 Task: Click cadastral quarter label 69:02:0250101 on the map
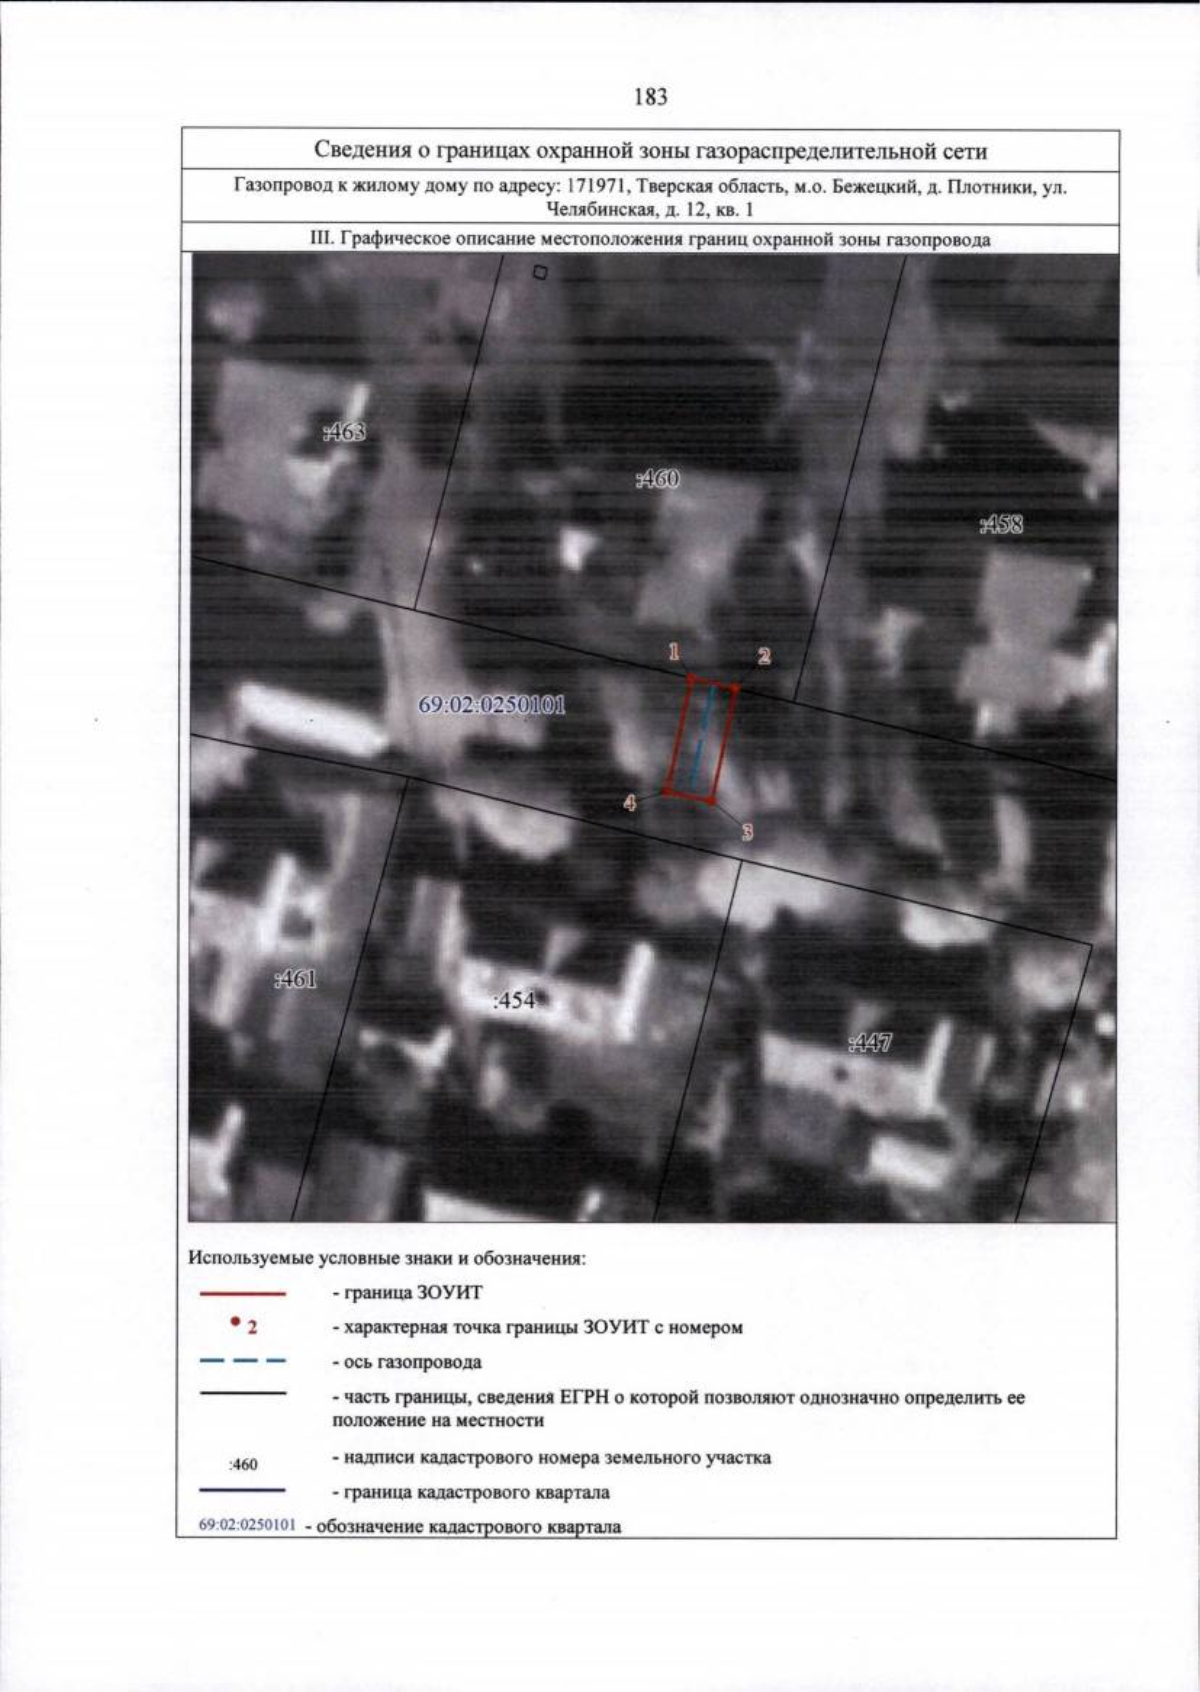point(491,705)
